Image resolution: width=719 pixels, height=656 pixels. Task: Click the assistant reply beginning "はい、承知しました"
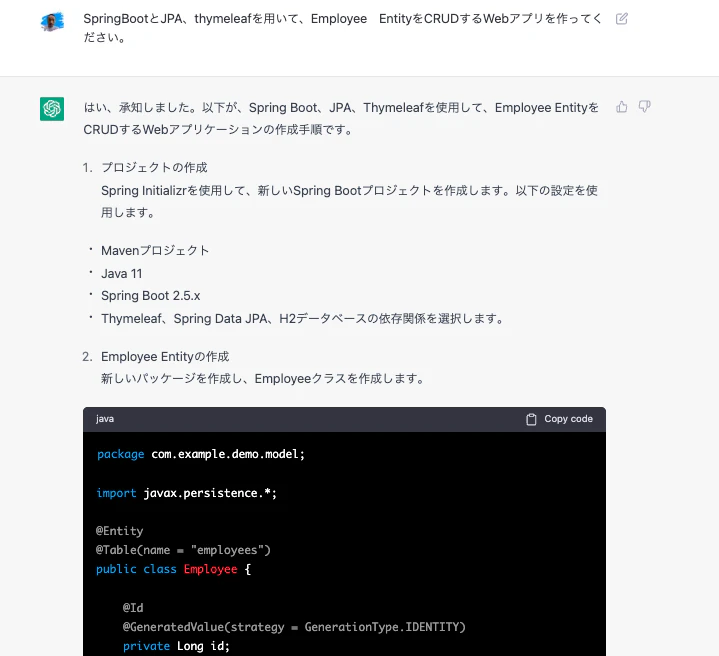pos(341,119)
